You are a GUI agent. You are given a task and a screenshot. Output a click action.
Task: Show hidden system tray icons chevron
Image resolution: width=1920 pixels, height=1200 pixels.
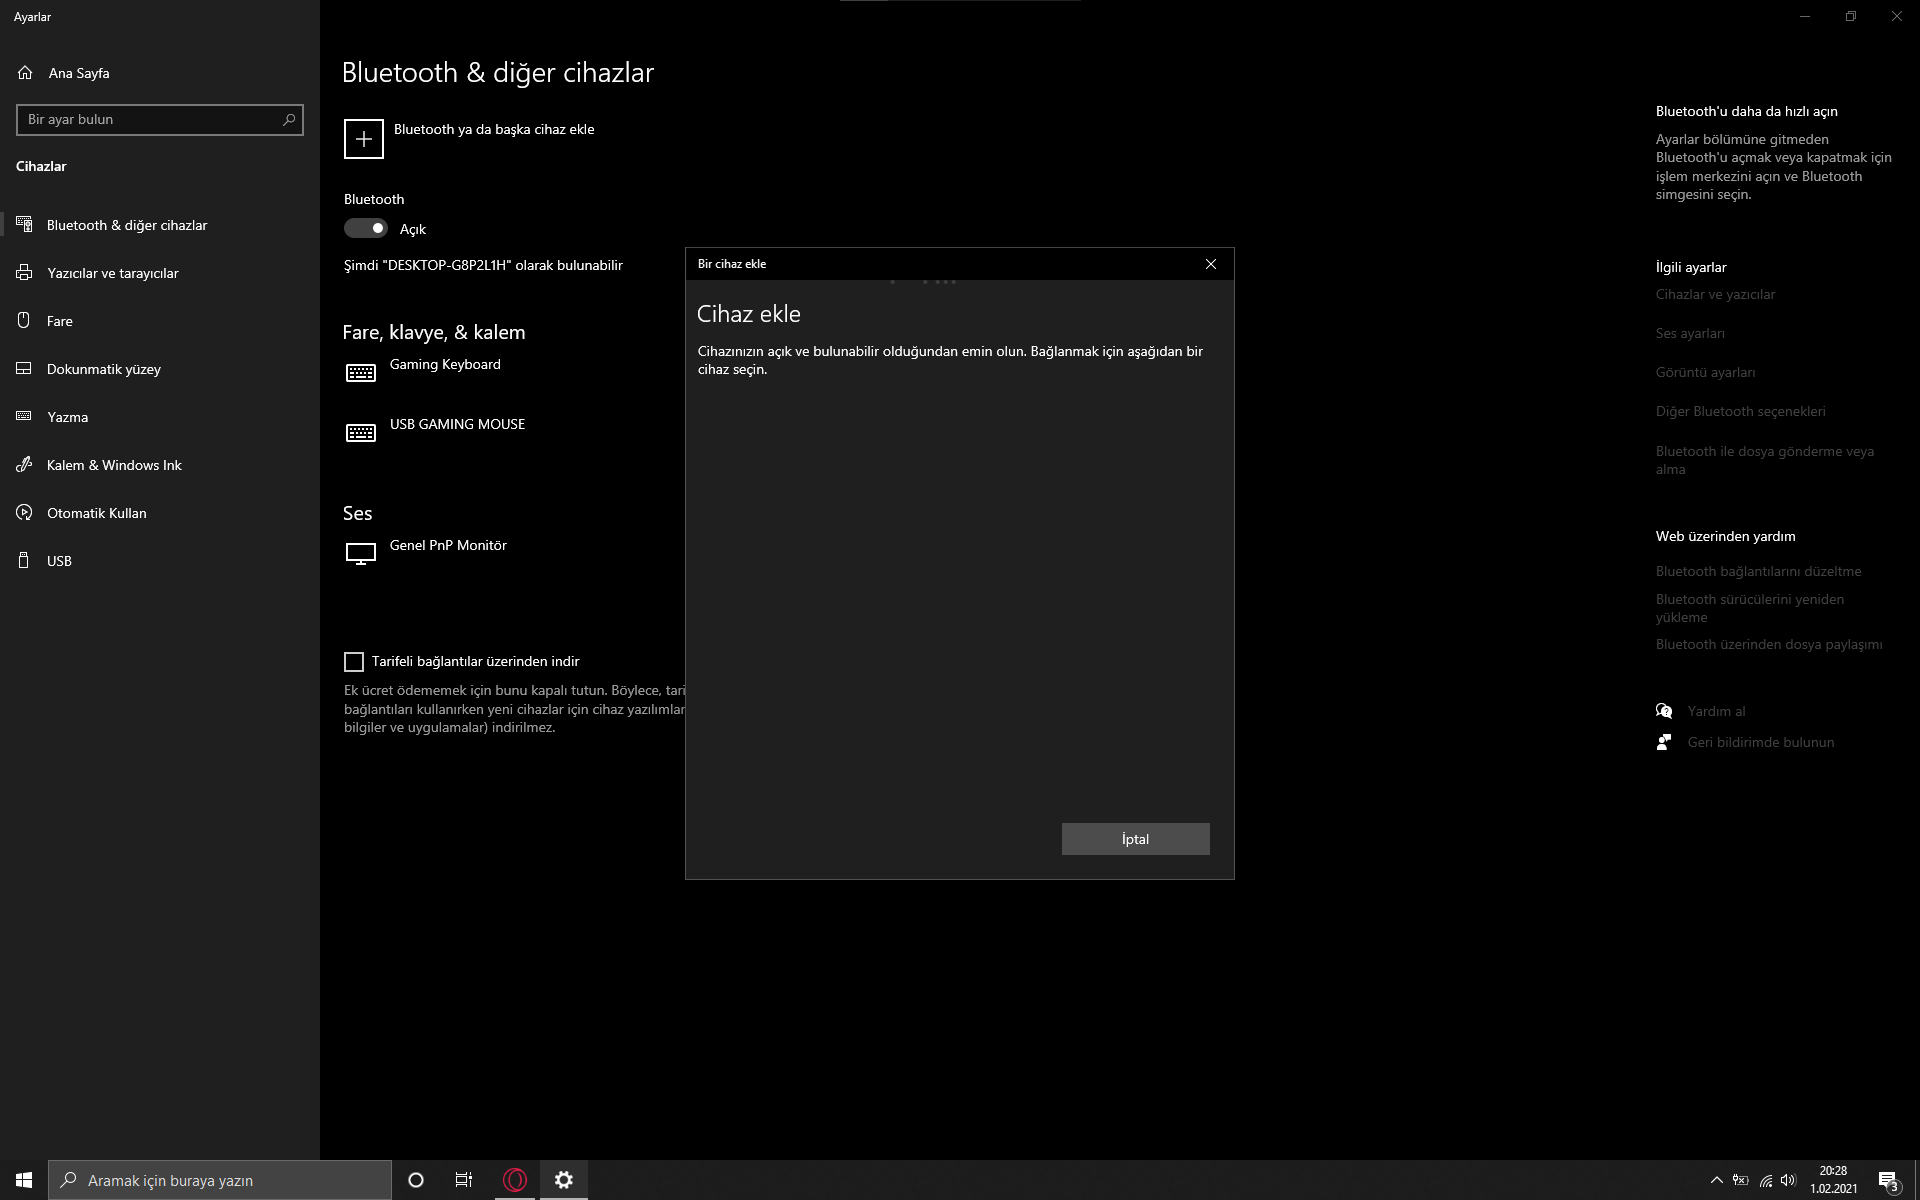1716,1180
